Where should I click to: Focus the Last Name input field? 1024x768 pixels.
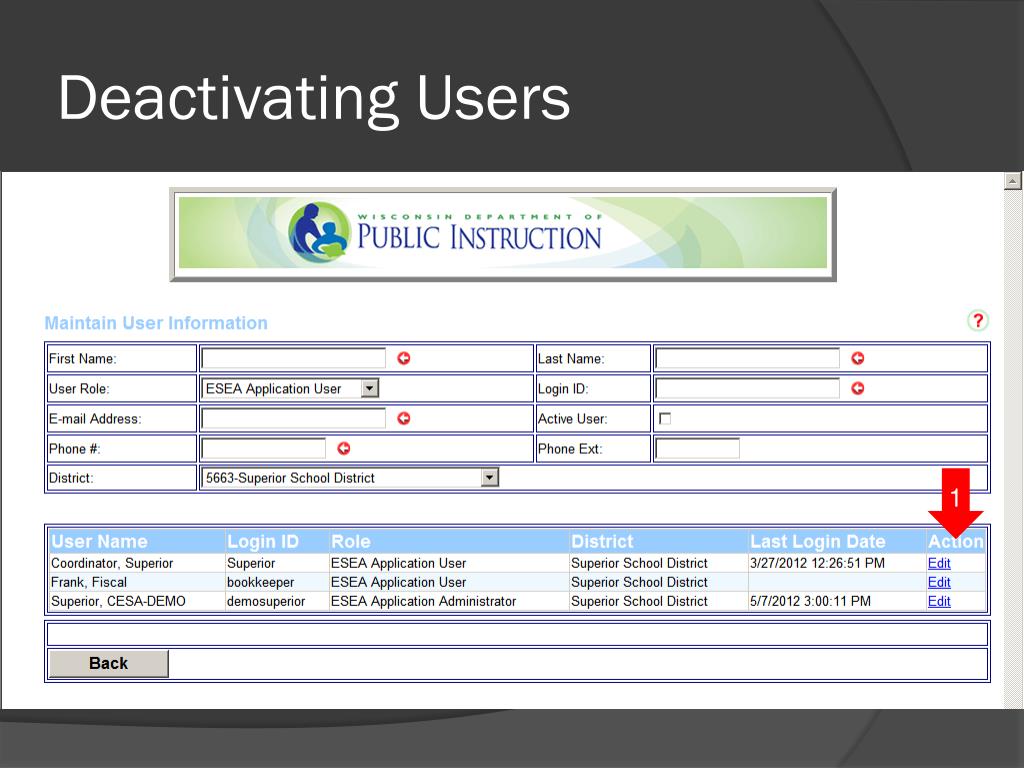click(x=747, y=358)
